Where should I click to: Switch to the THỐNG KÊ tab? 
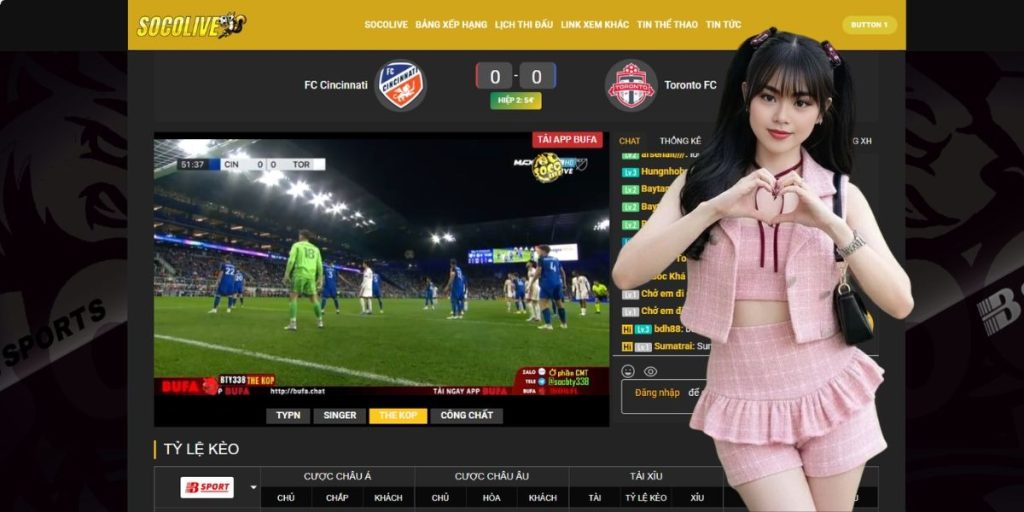(x=680, y=141)
